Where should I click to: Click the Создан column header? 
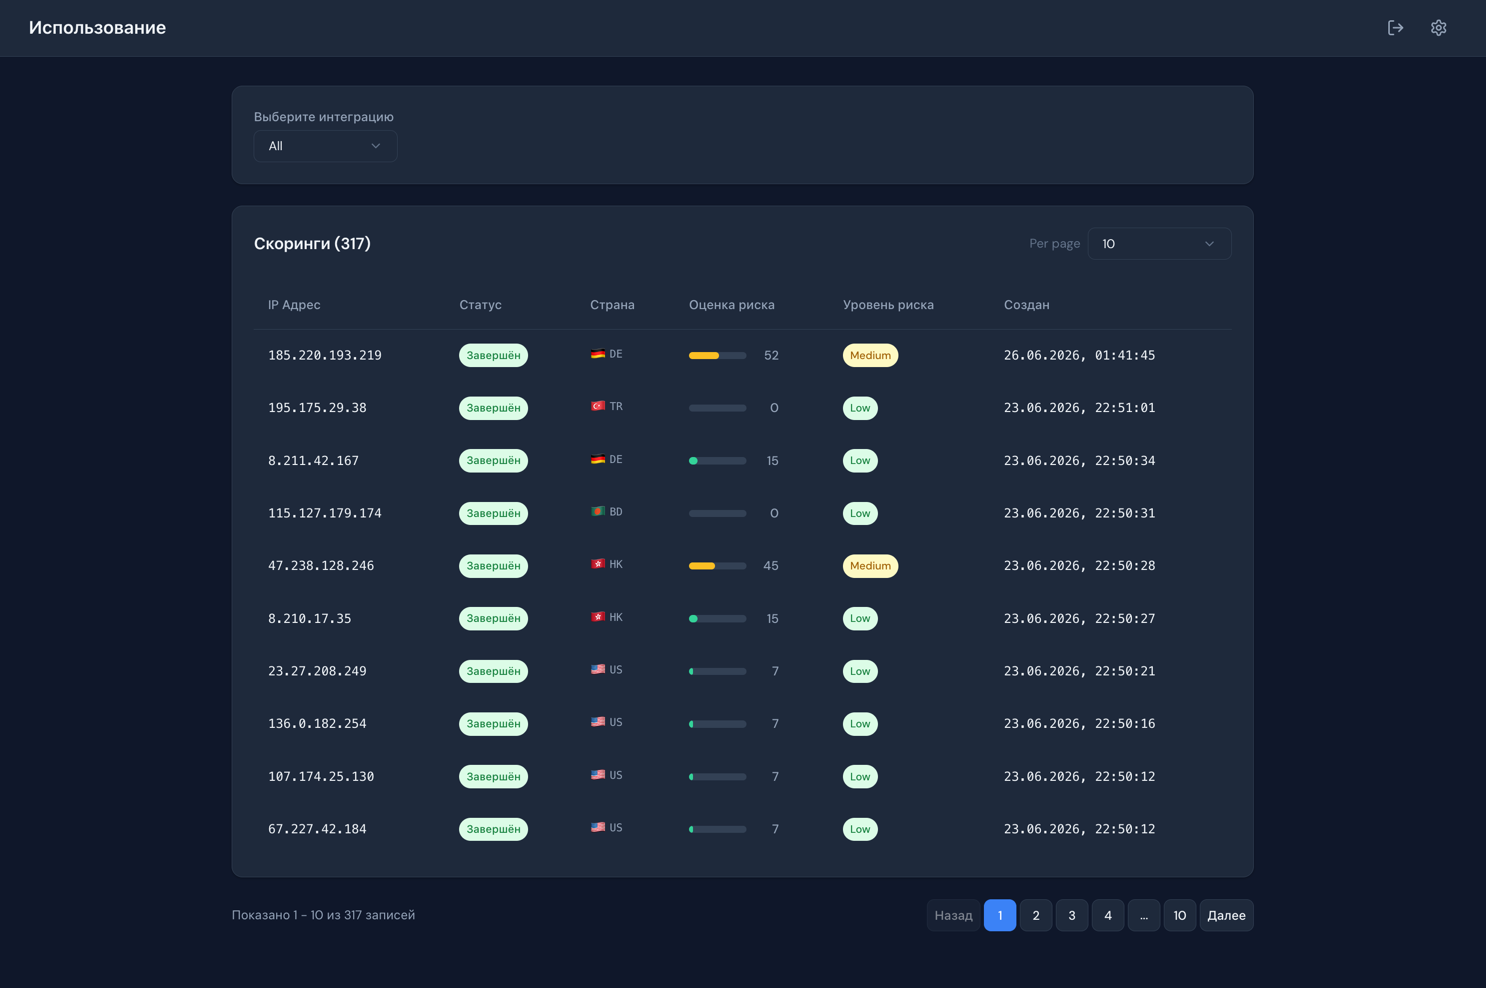click(x=1027, y=305)
